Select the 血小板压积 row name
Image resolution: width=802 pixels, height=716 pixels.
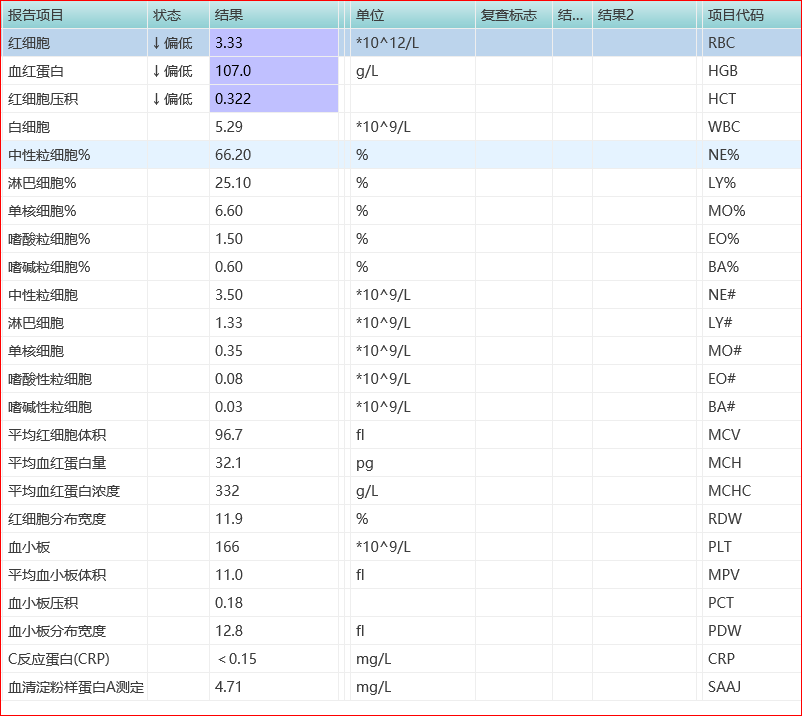pos(43,603)
